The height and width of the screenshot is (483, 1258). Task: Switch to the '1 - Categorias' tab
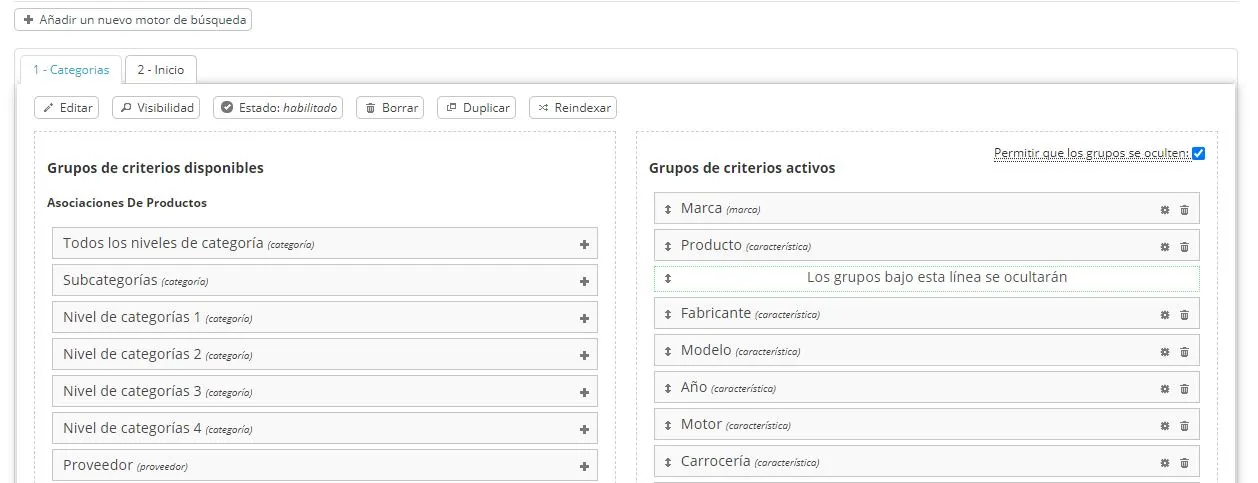click(71, 70)
